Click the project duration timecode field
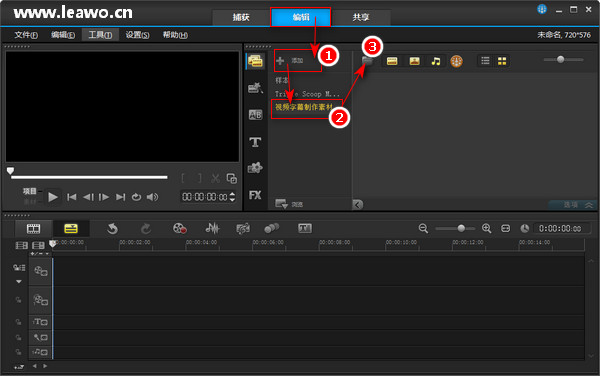The image size is (600, 376). click(x=560, y=228)
